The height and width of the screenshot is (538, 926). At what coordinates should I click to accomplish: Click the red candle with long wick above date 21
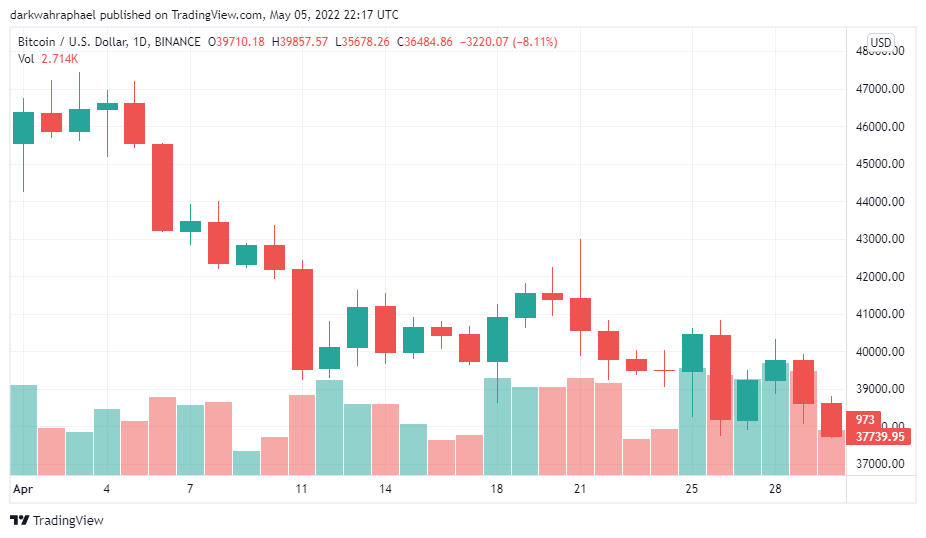(x=580, y=314)
